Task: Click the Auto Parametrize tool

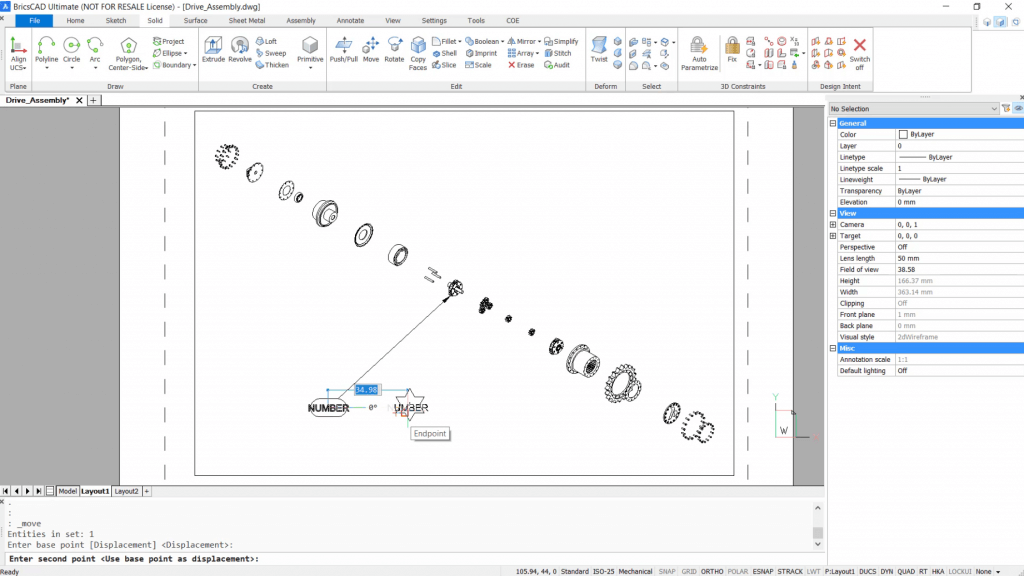Action: tap(699, 54)
